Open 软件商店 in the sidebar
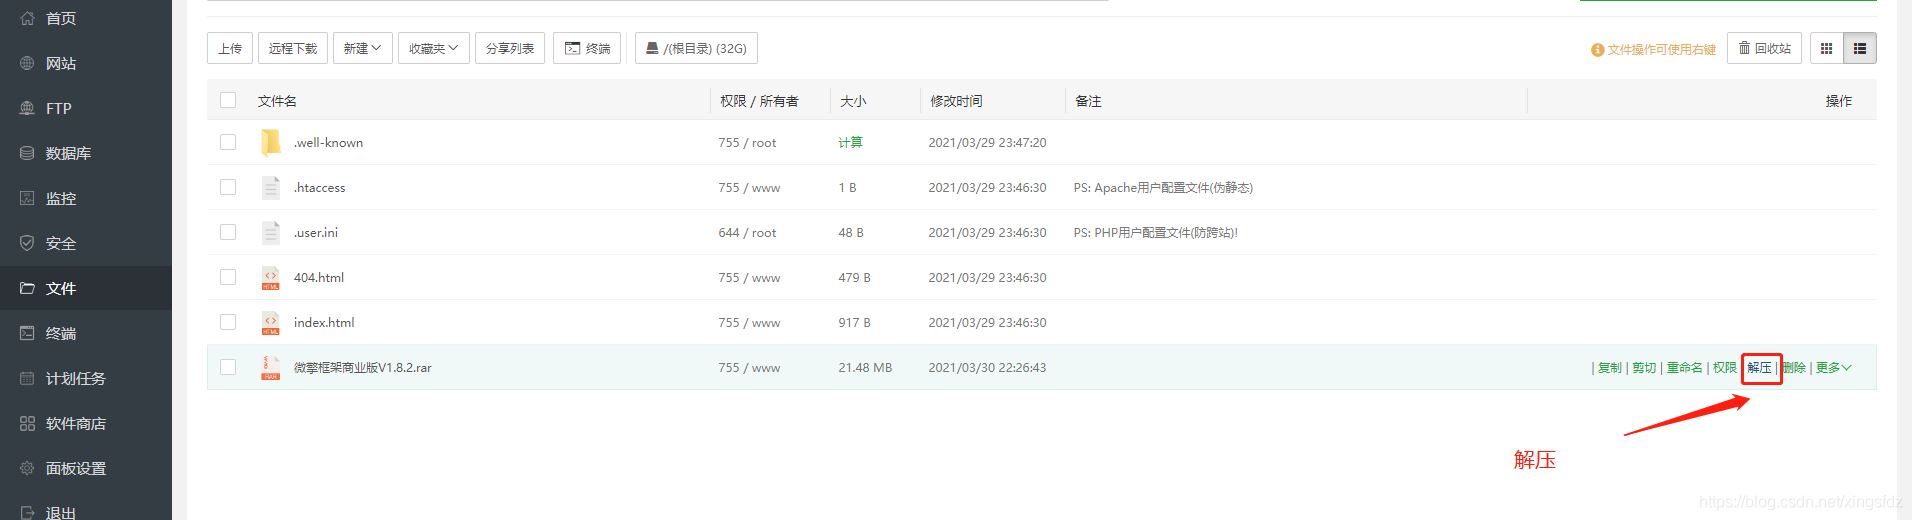 point(75,423)
